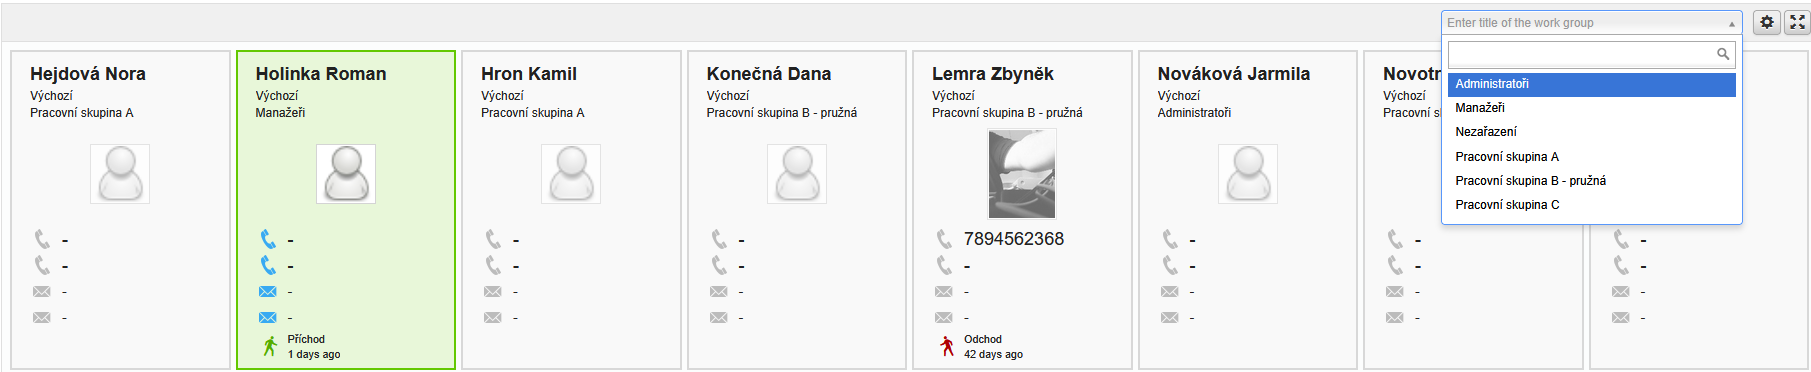Click Hejdová Nora's first envelope icon
The image size is (1811, 372).
[x=41, y=292]
